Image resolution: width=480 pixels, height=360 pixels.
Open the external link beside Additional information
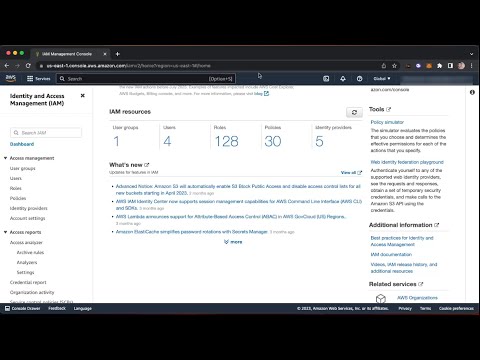[x=437, y=225]
